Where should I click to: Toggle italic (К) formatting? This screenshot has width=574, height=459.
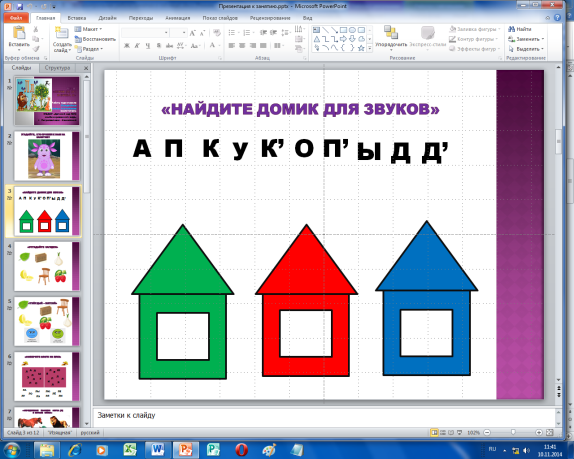coord(137,46)
